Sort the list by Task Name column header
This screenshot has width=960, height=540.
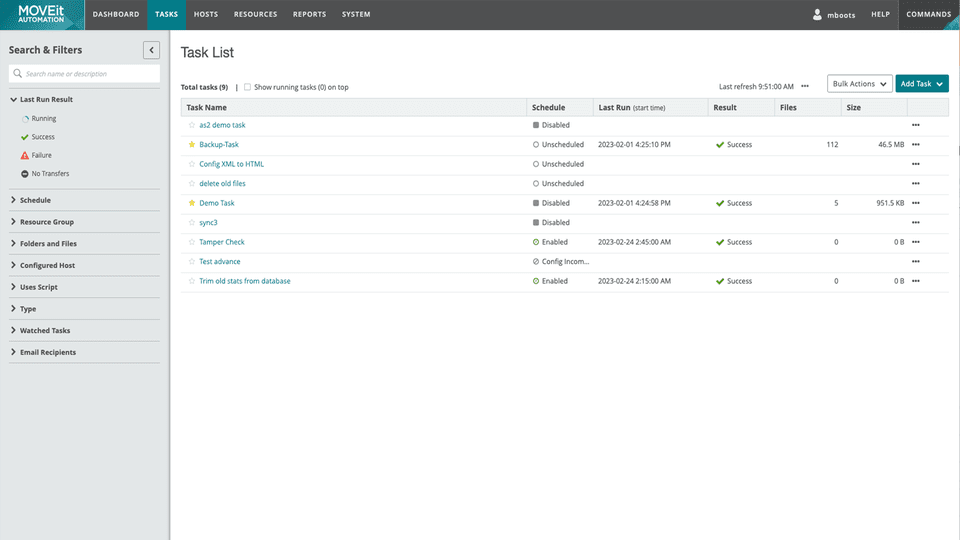pyautogui.click(x=207, y=107)
